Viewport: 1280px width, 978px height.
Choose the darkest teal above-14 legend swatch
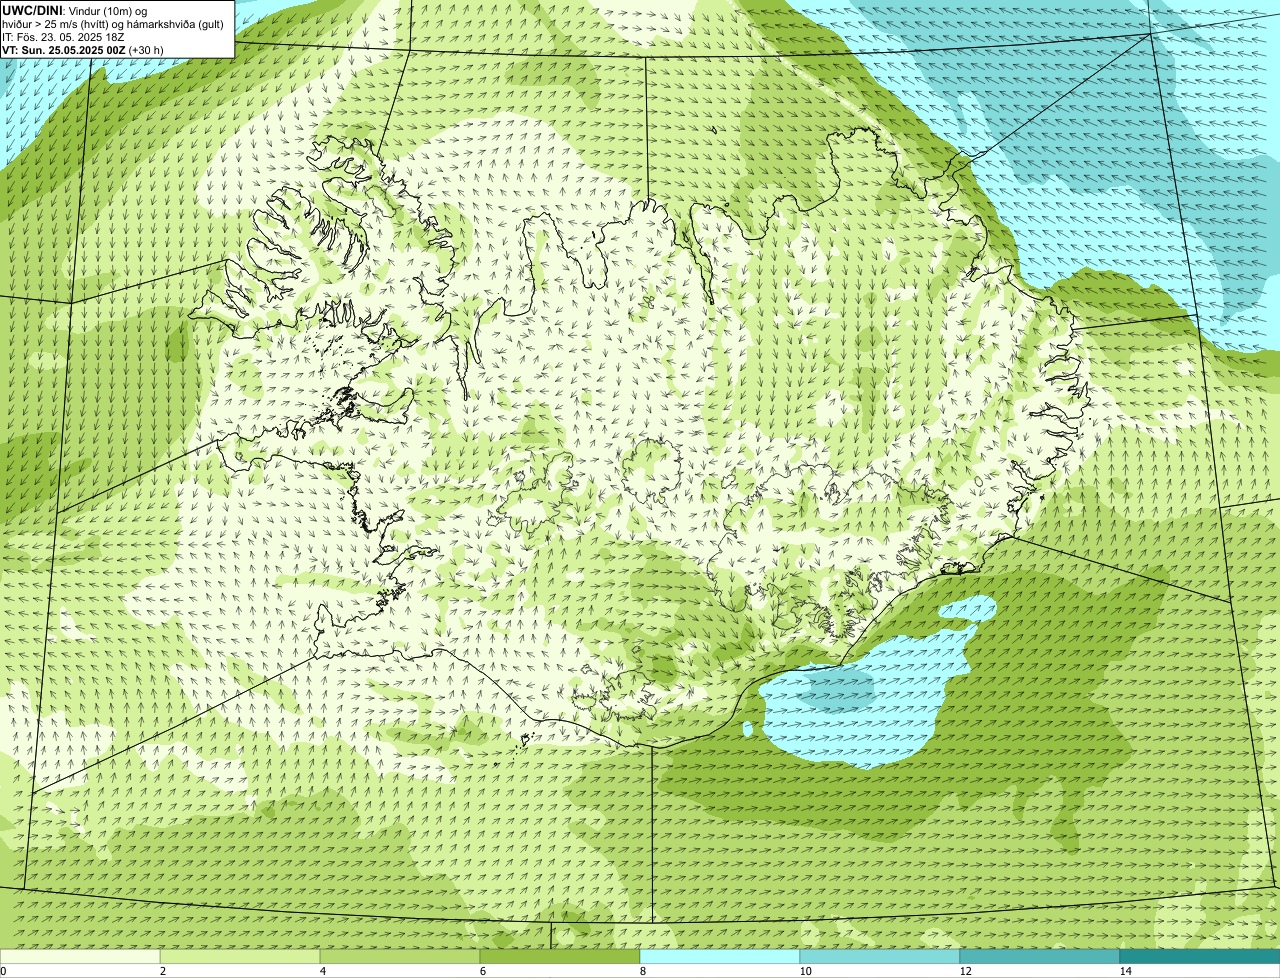pyautogui.click(x=1200, y=956)
